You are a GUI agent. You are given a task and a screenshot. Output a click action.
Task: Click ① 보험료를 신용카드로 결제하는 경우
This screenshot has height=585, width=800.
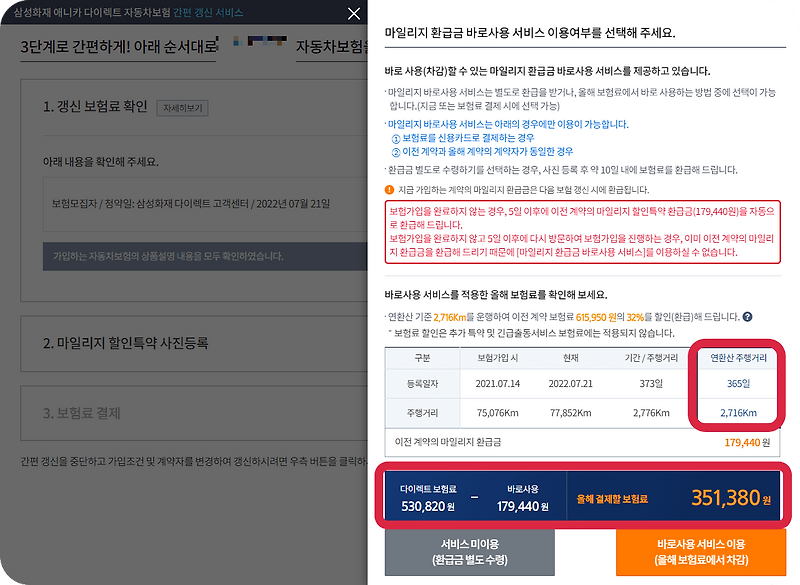(463, 138)
